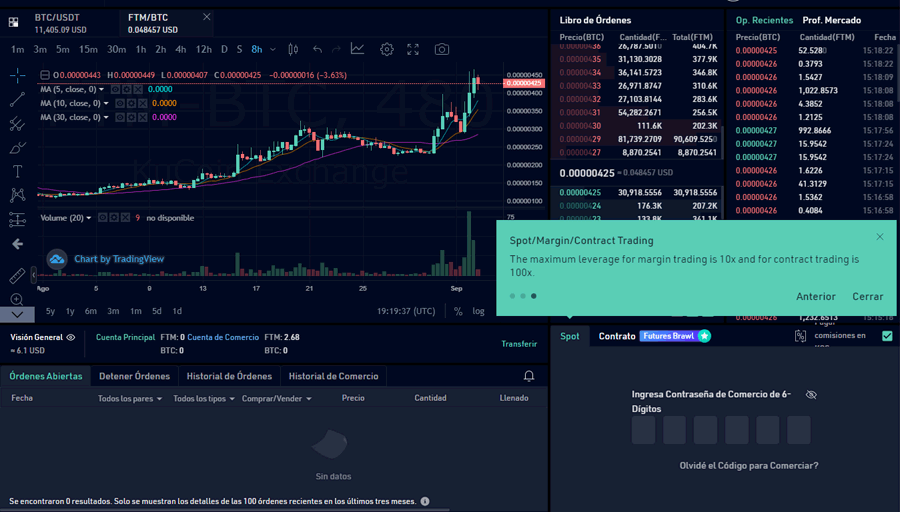Hide the Volume (20) indicator

[x=102, y=218]
